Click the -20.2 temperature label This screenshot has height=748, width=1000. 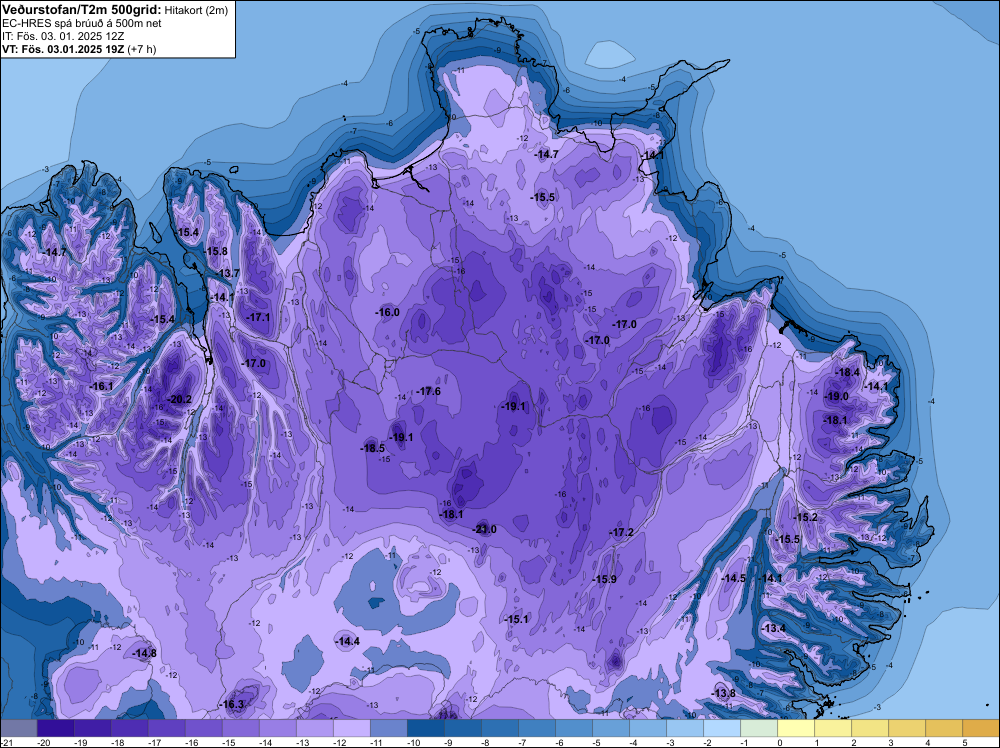179,399
